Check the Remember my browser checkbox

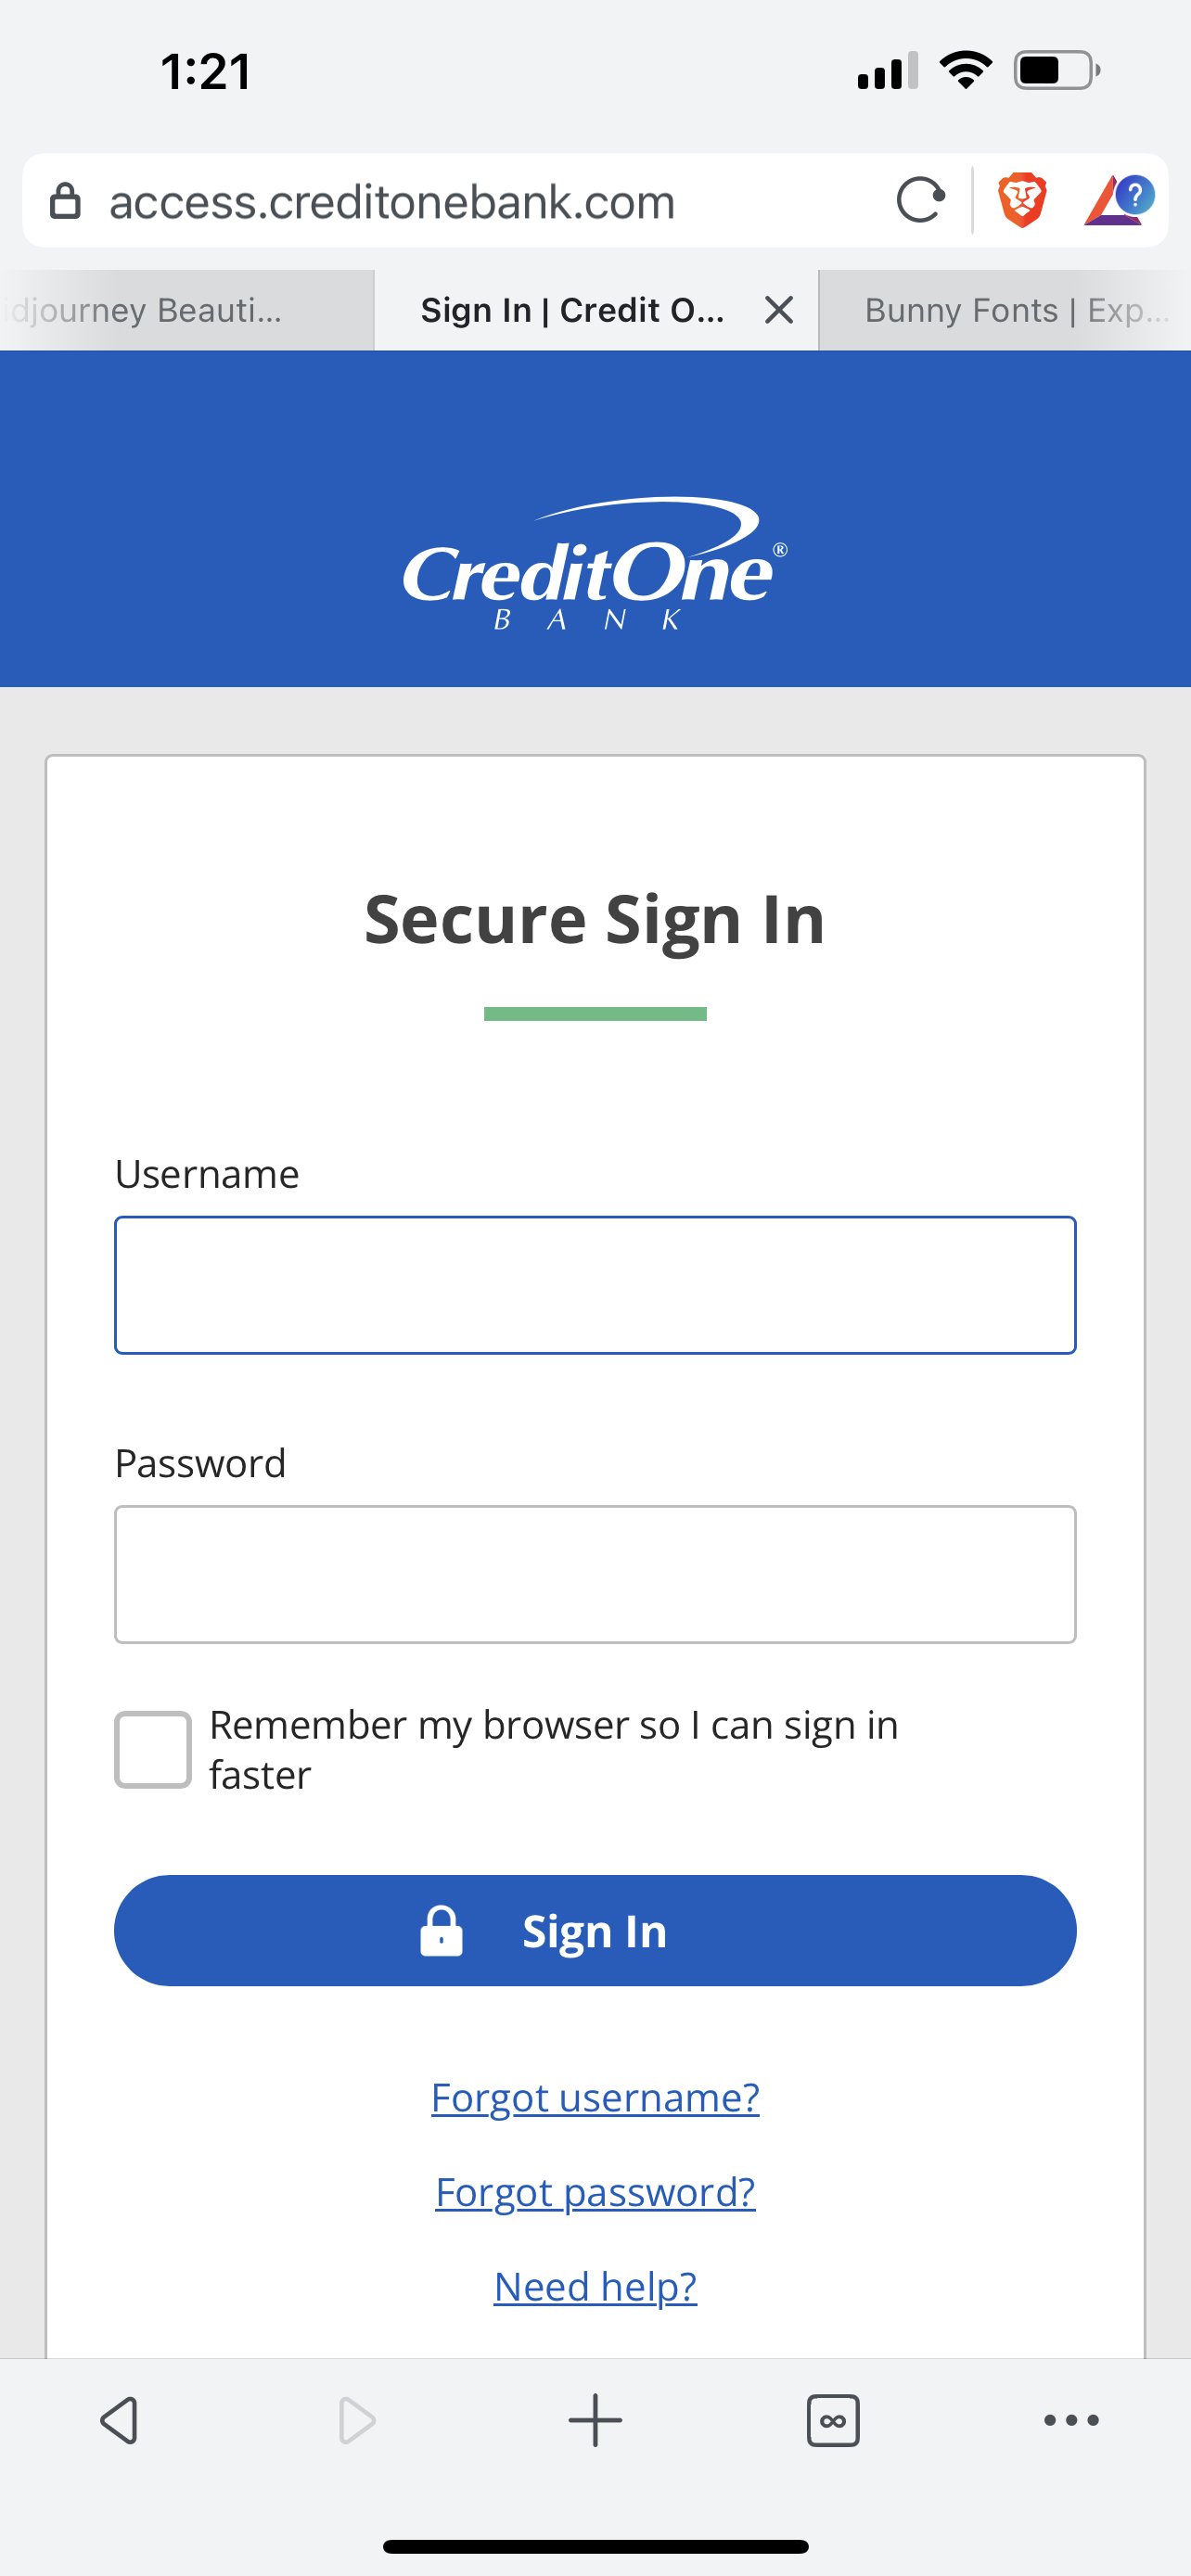click(153, 1750)
